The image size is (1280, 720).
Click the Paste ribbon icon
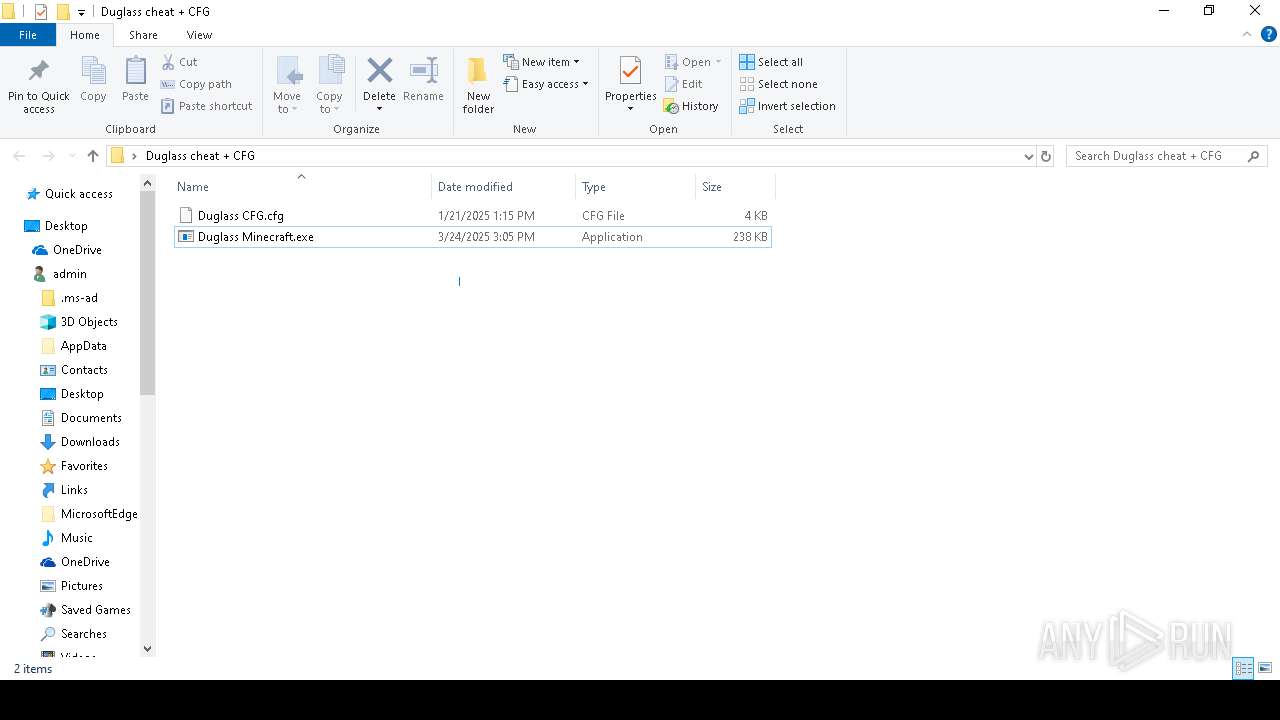135,71
